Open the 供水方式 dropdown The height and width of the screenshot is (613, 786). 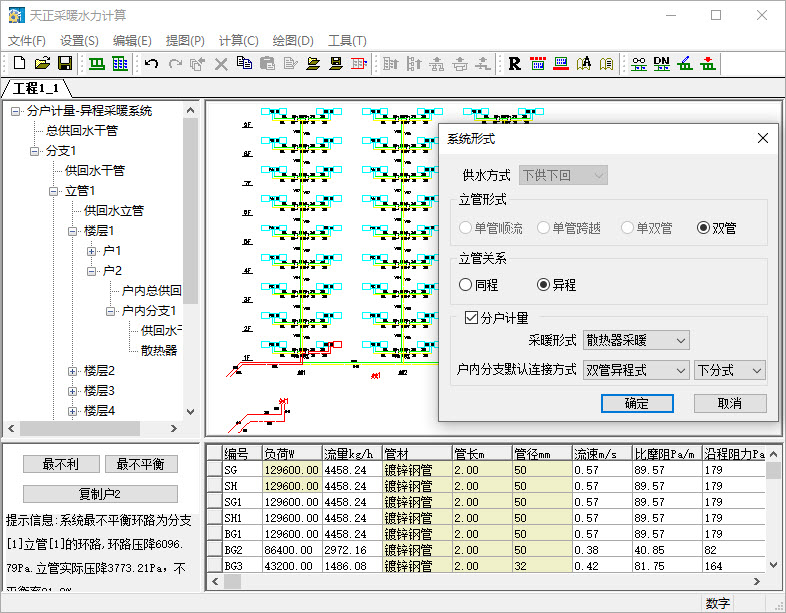coord(563,175)
